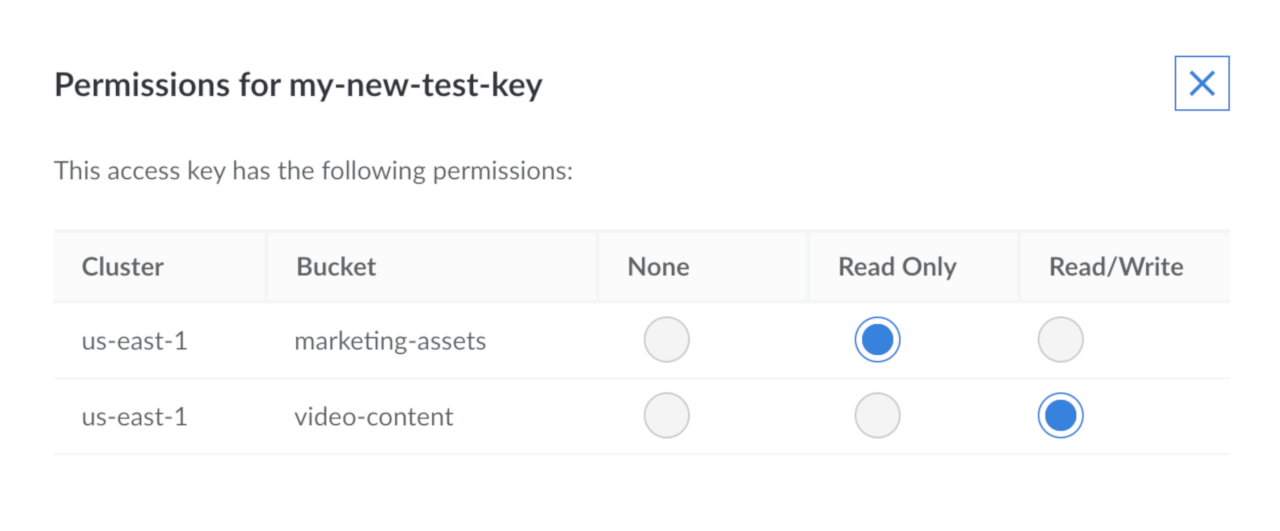This screenshot has width=1280, height=531.
Task: Click the Bucket column header
Action: point(336,267)
